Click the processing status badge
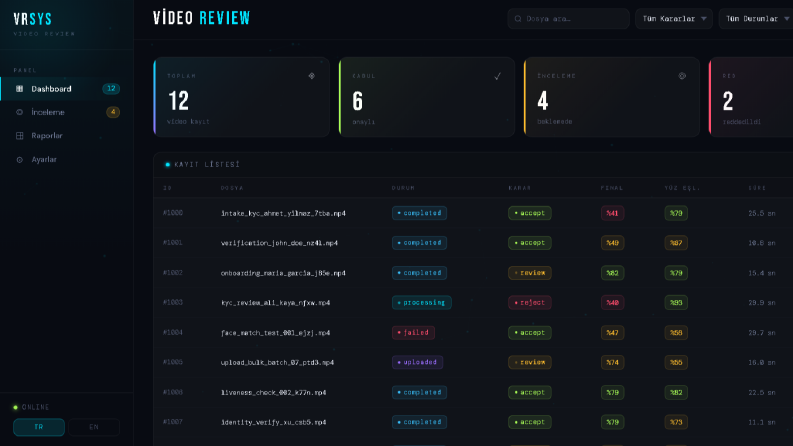The height and width of the screenshot is (446, 793). tap(422, 302)
